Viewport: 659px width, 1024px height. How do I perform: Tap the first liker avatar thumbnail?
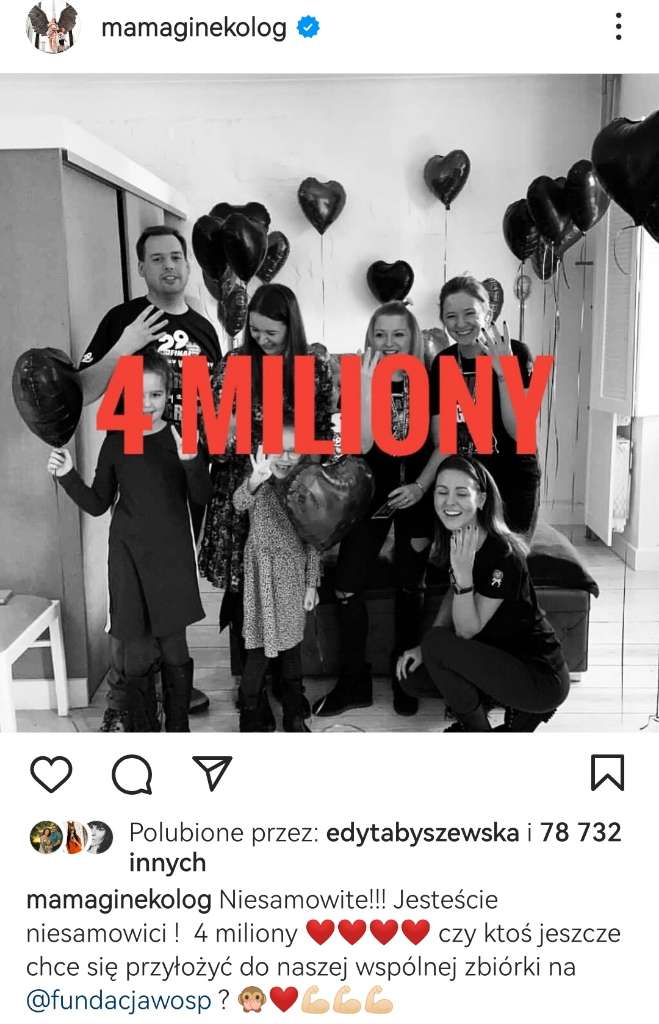45,837
